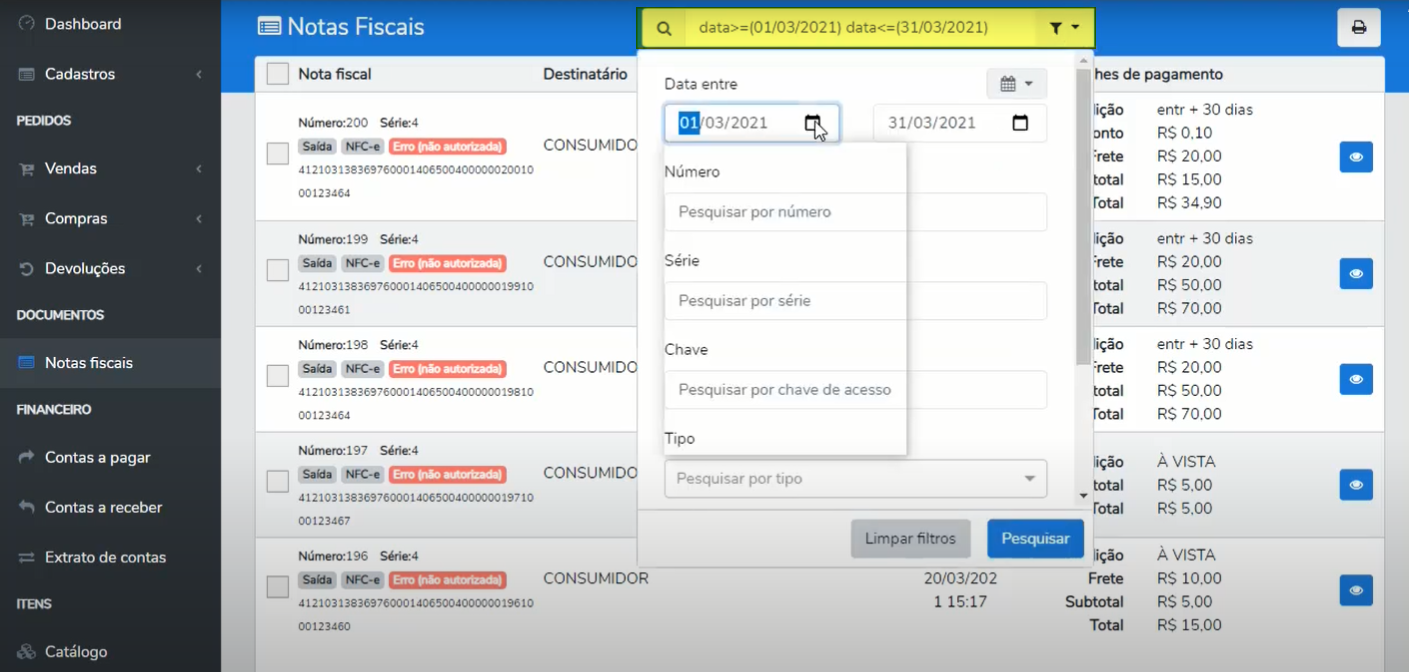Expand the Vendas sidebar menu
Screen dimensions: 1409x672
[110, 169]
